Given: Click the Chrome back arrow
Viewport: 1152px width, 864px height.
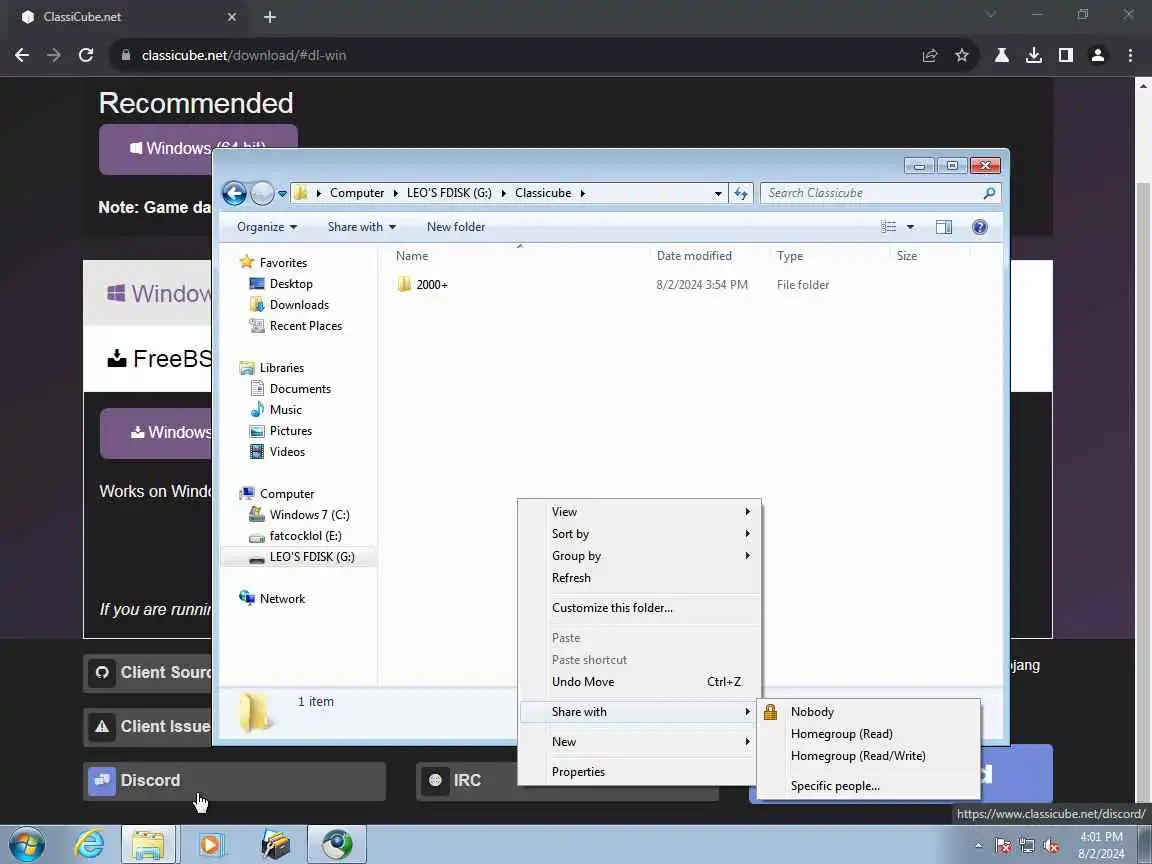Looking at the screenshot, I should (x=22, y=55).
